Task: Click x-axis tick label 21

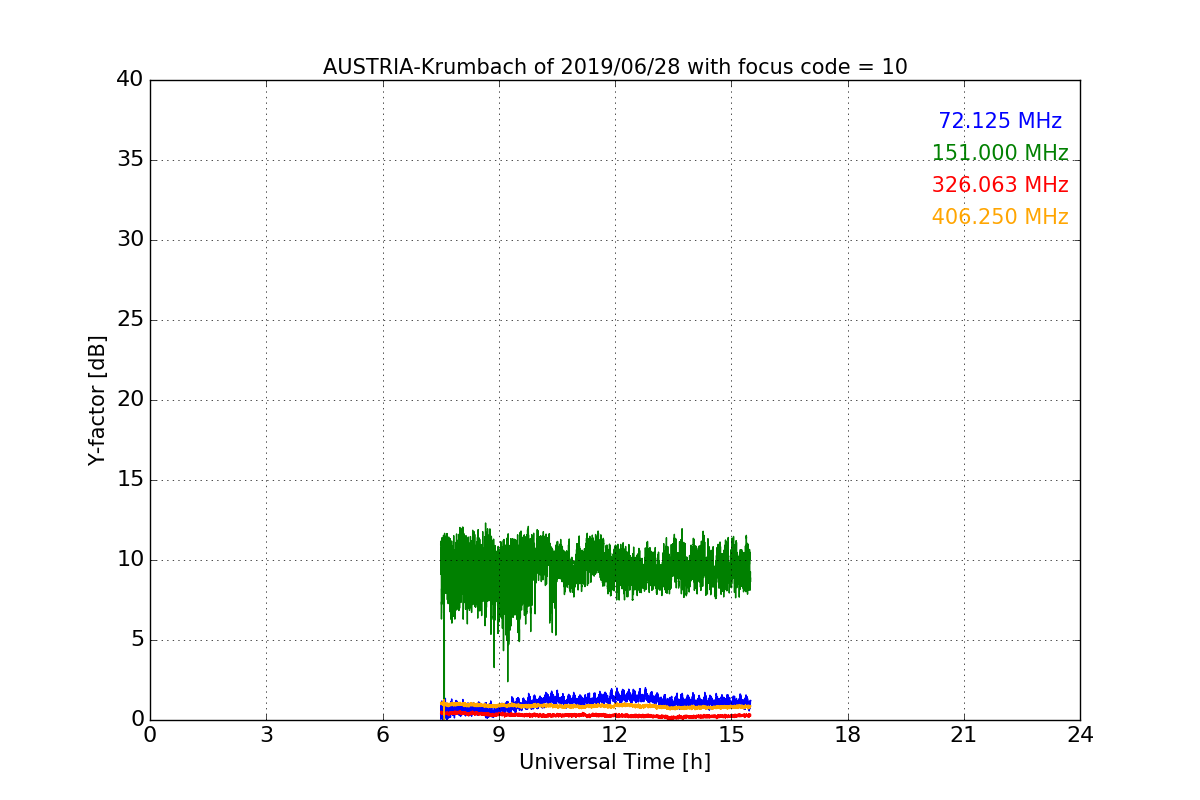Action: 964,735
